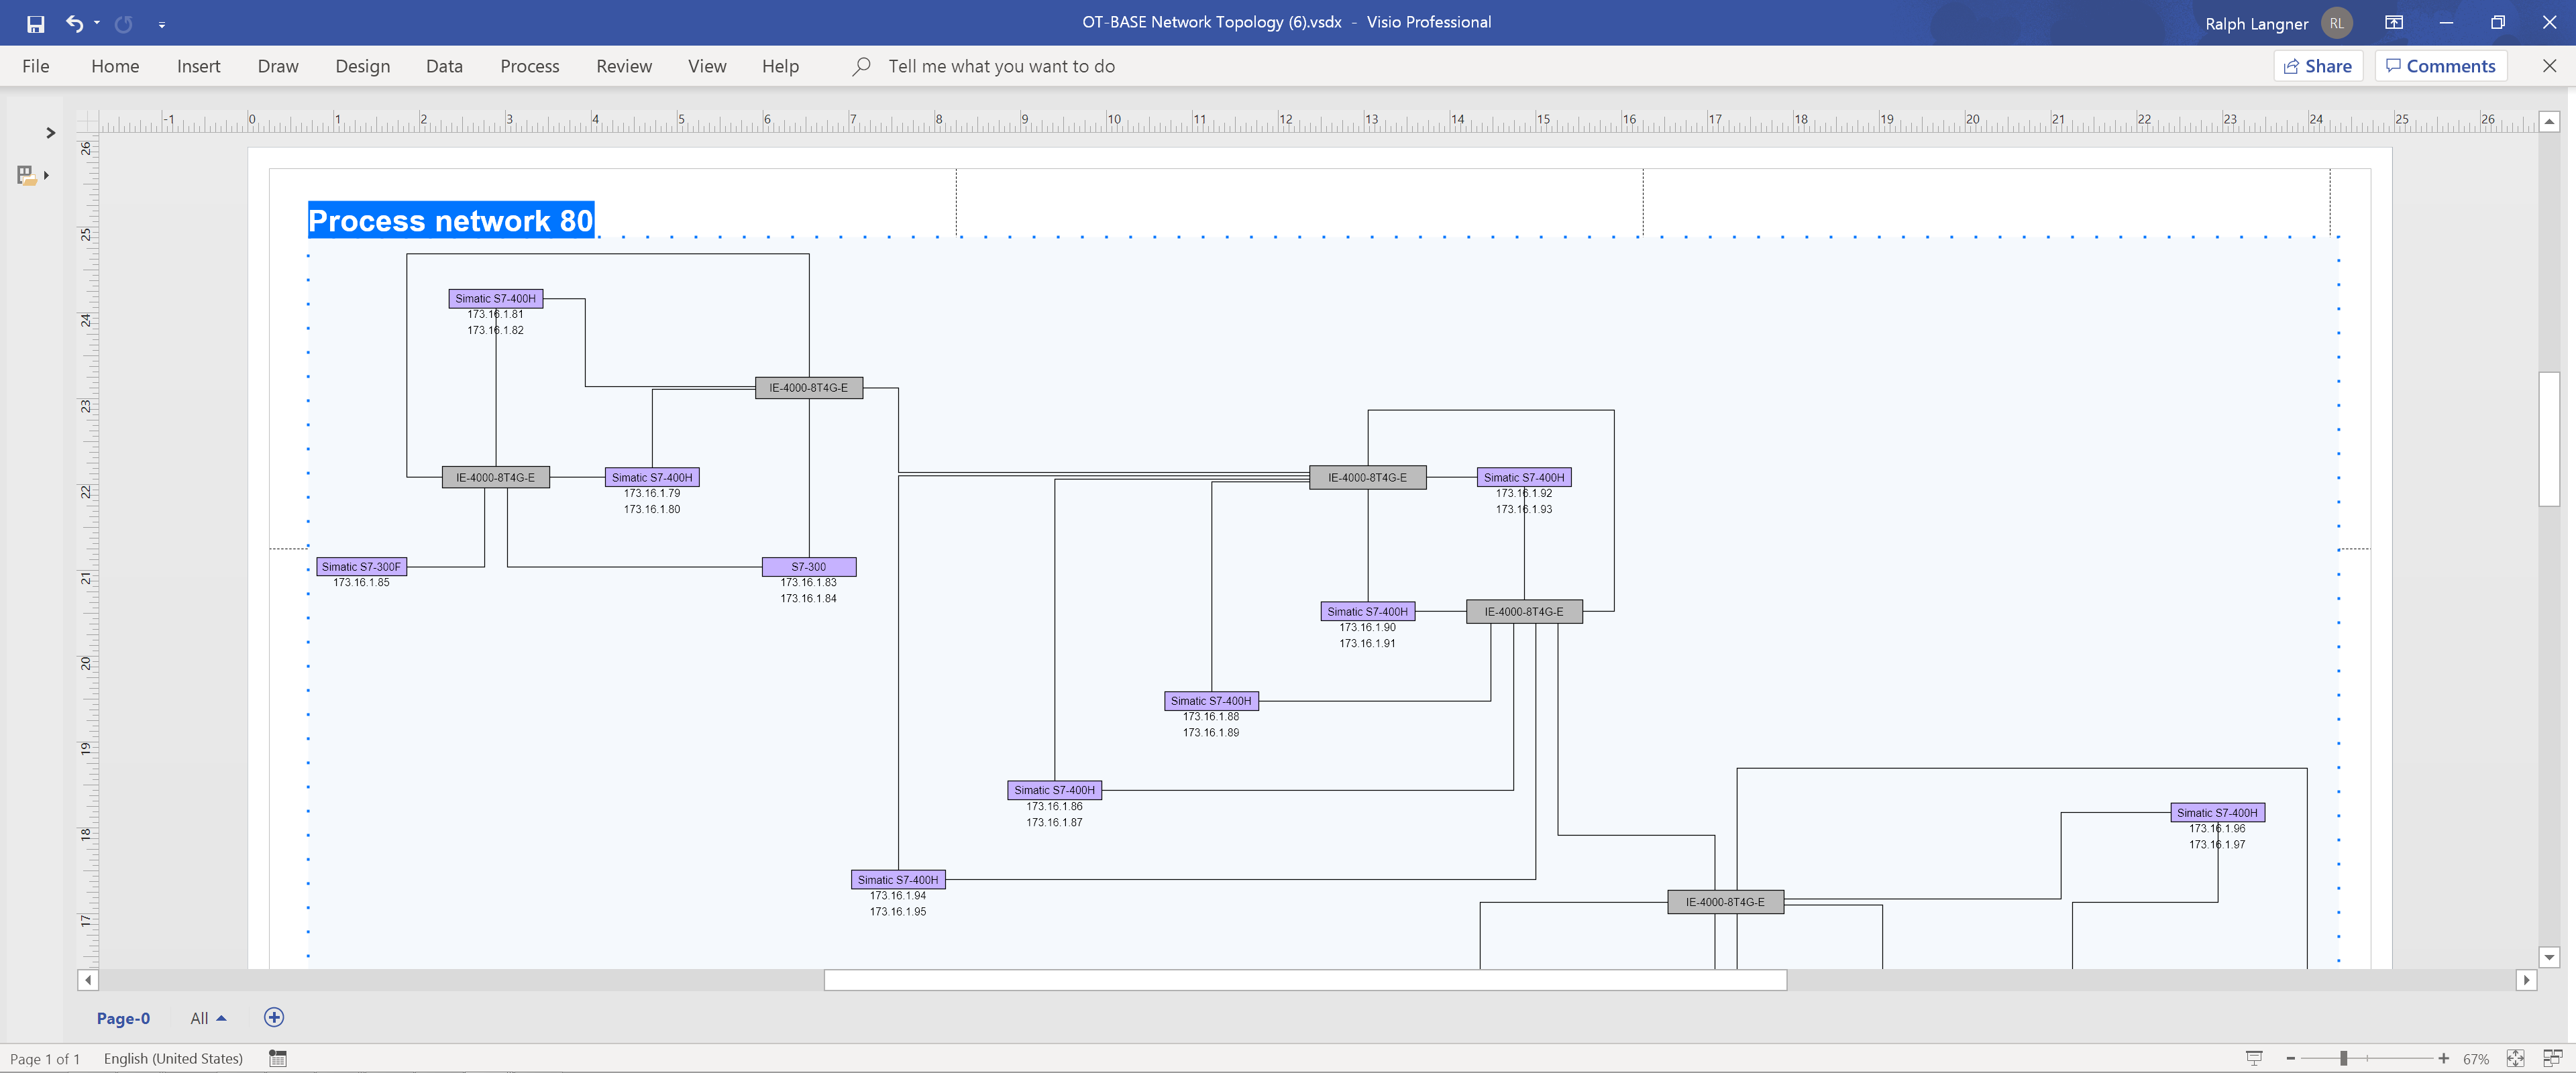This screenshot has height=1073, width=2576.
Task: Open the stencil quick shapes icon
Action: (x=32, y=176)
